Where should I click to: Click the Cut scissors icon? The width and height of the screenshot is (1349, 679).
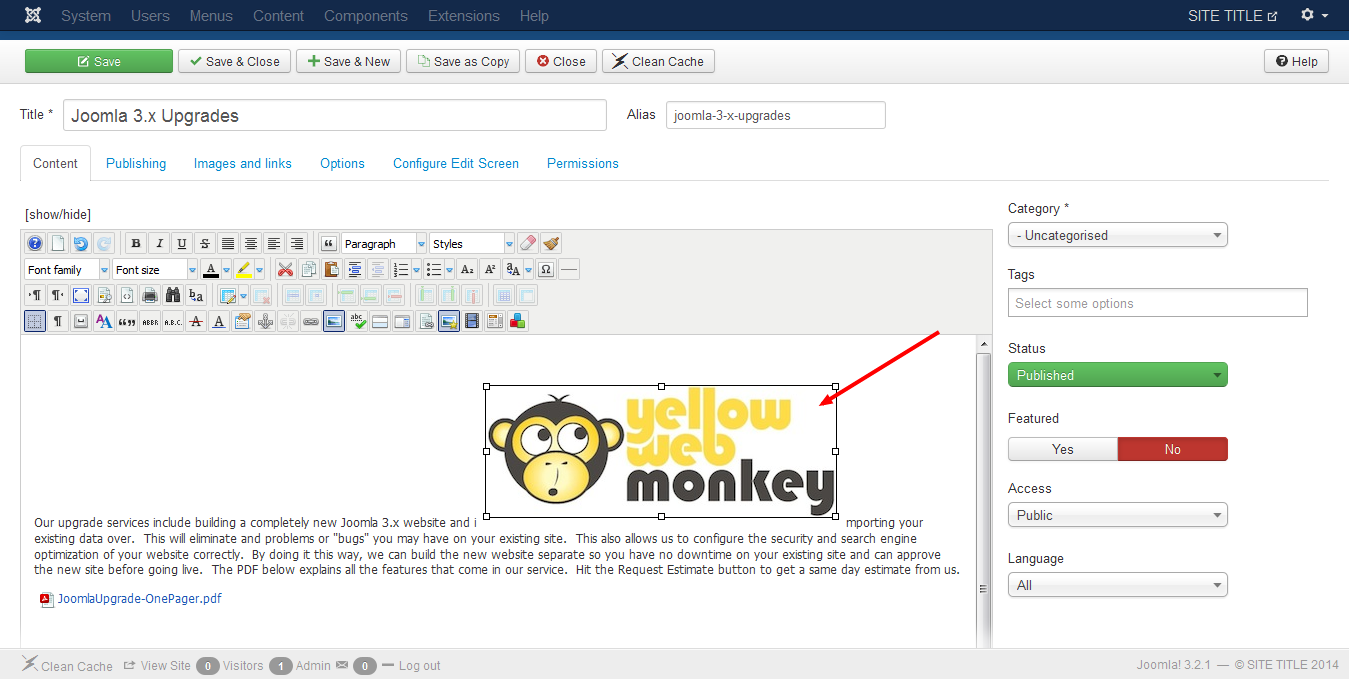coord(286,269)
